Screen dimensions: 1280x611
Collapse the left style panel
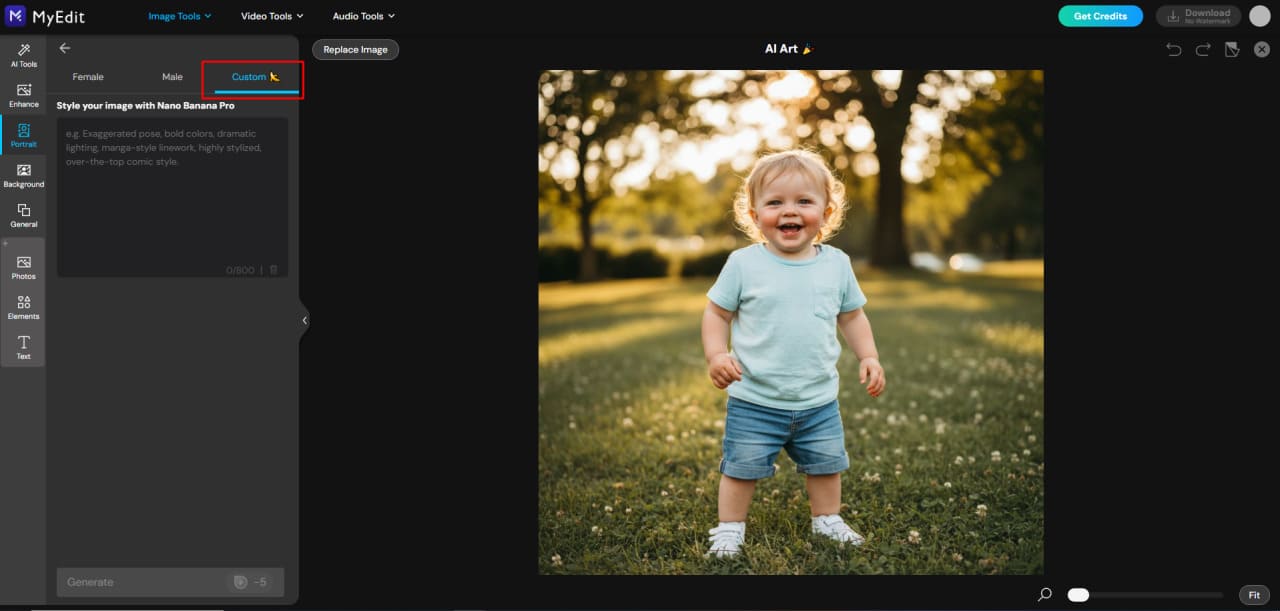[x=305, y=320]
